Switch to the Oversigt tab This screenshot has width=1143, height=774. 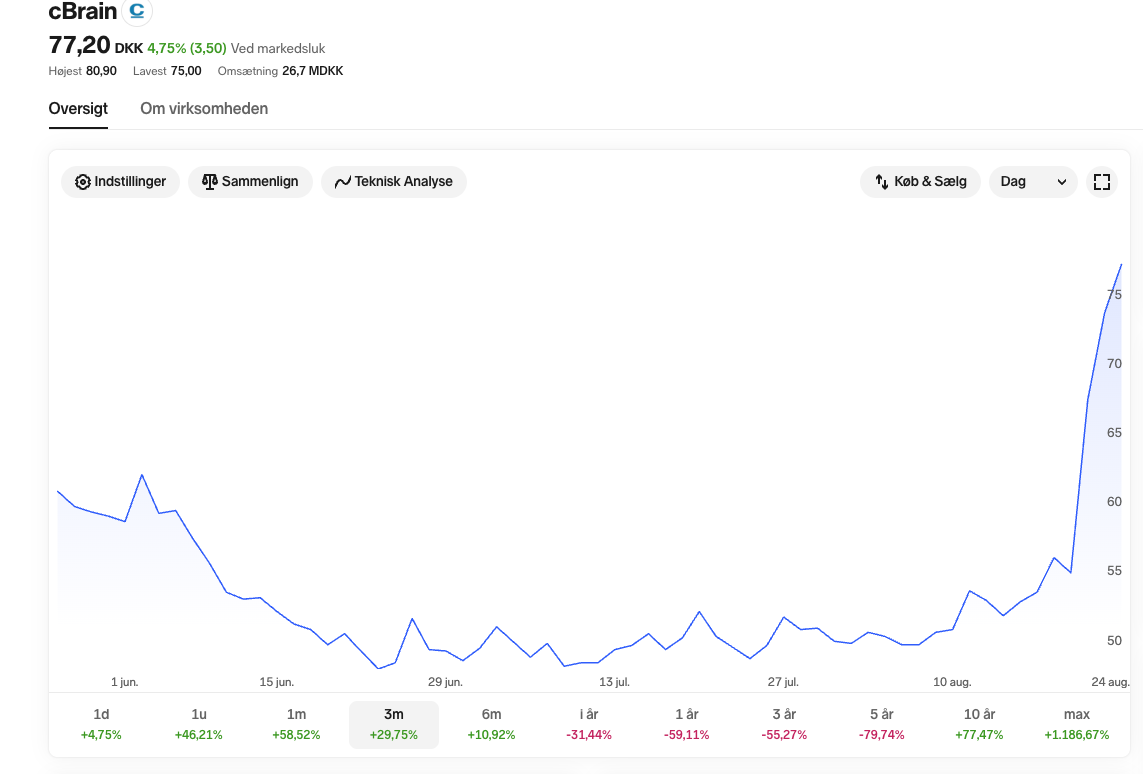(x=78, y=109)
